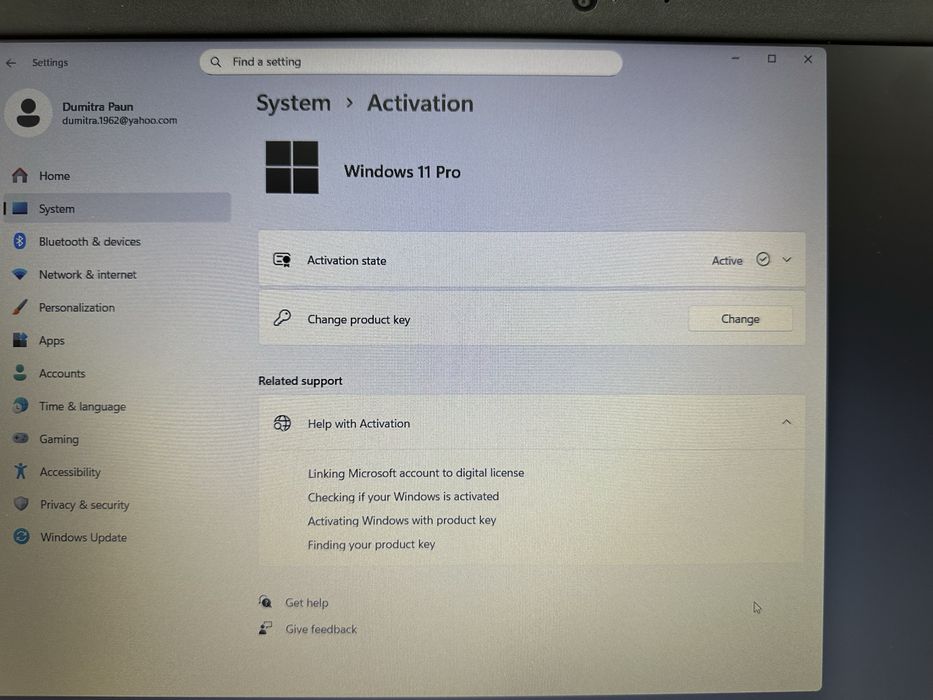
Task: Open Privacy & security settings
Action: (x=117, y=504)
